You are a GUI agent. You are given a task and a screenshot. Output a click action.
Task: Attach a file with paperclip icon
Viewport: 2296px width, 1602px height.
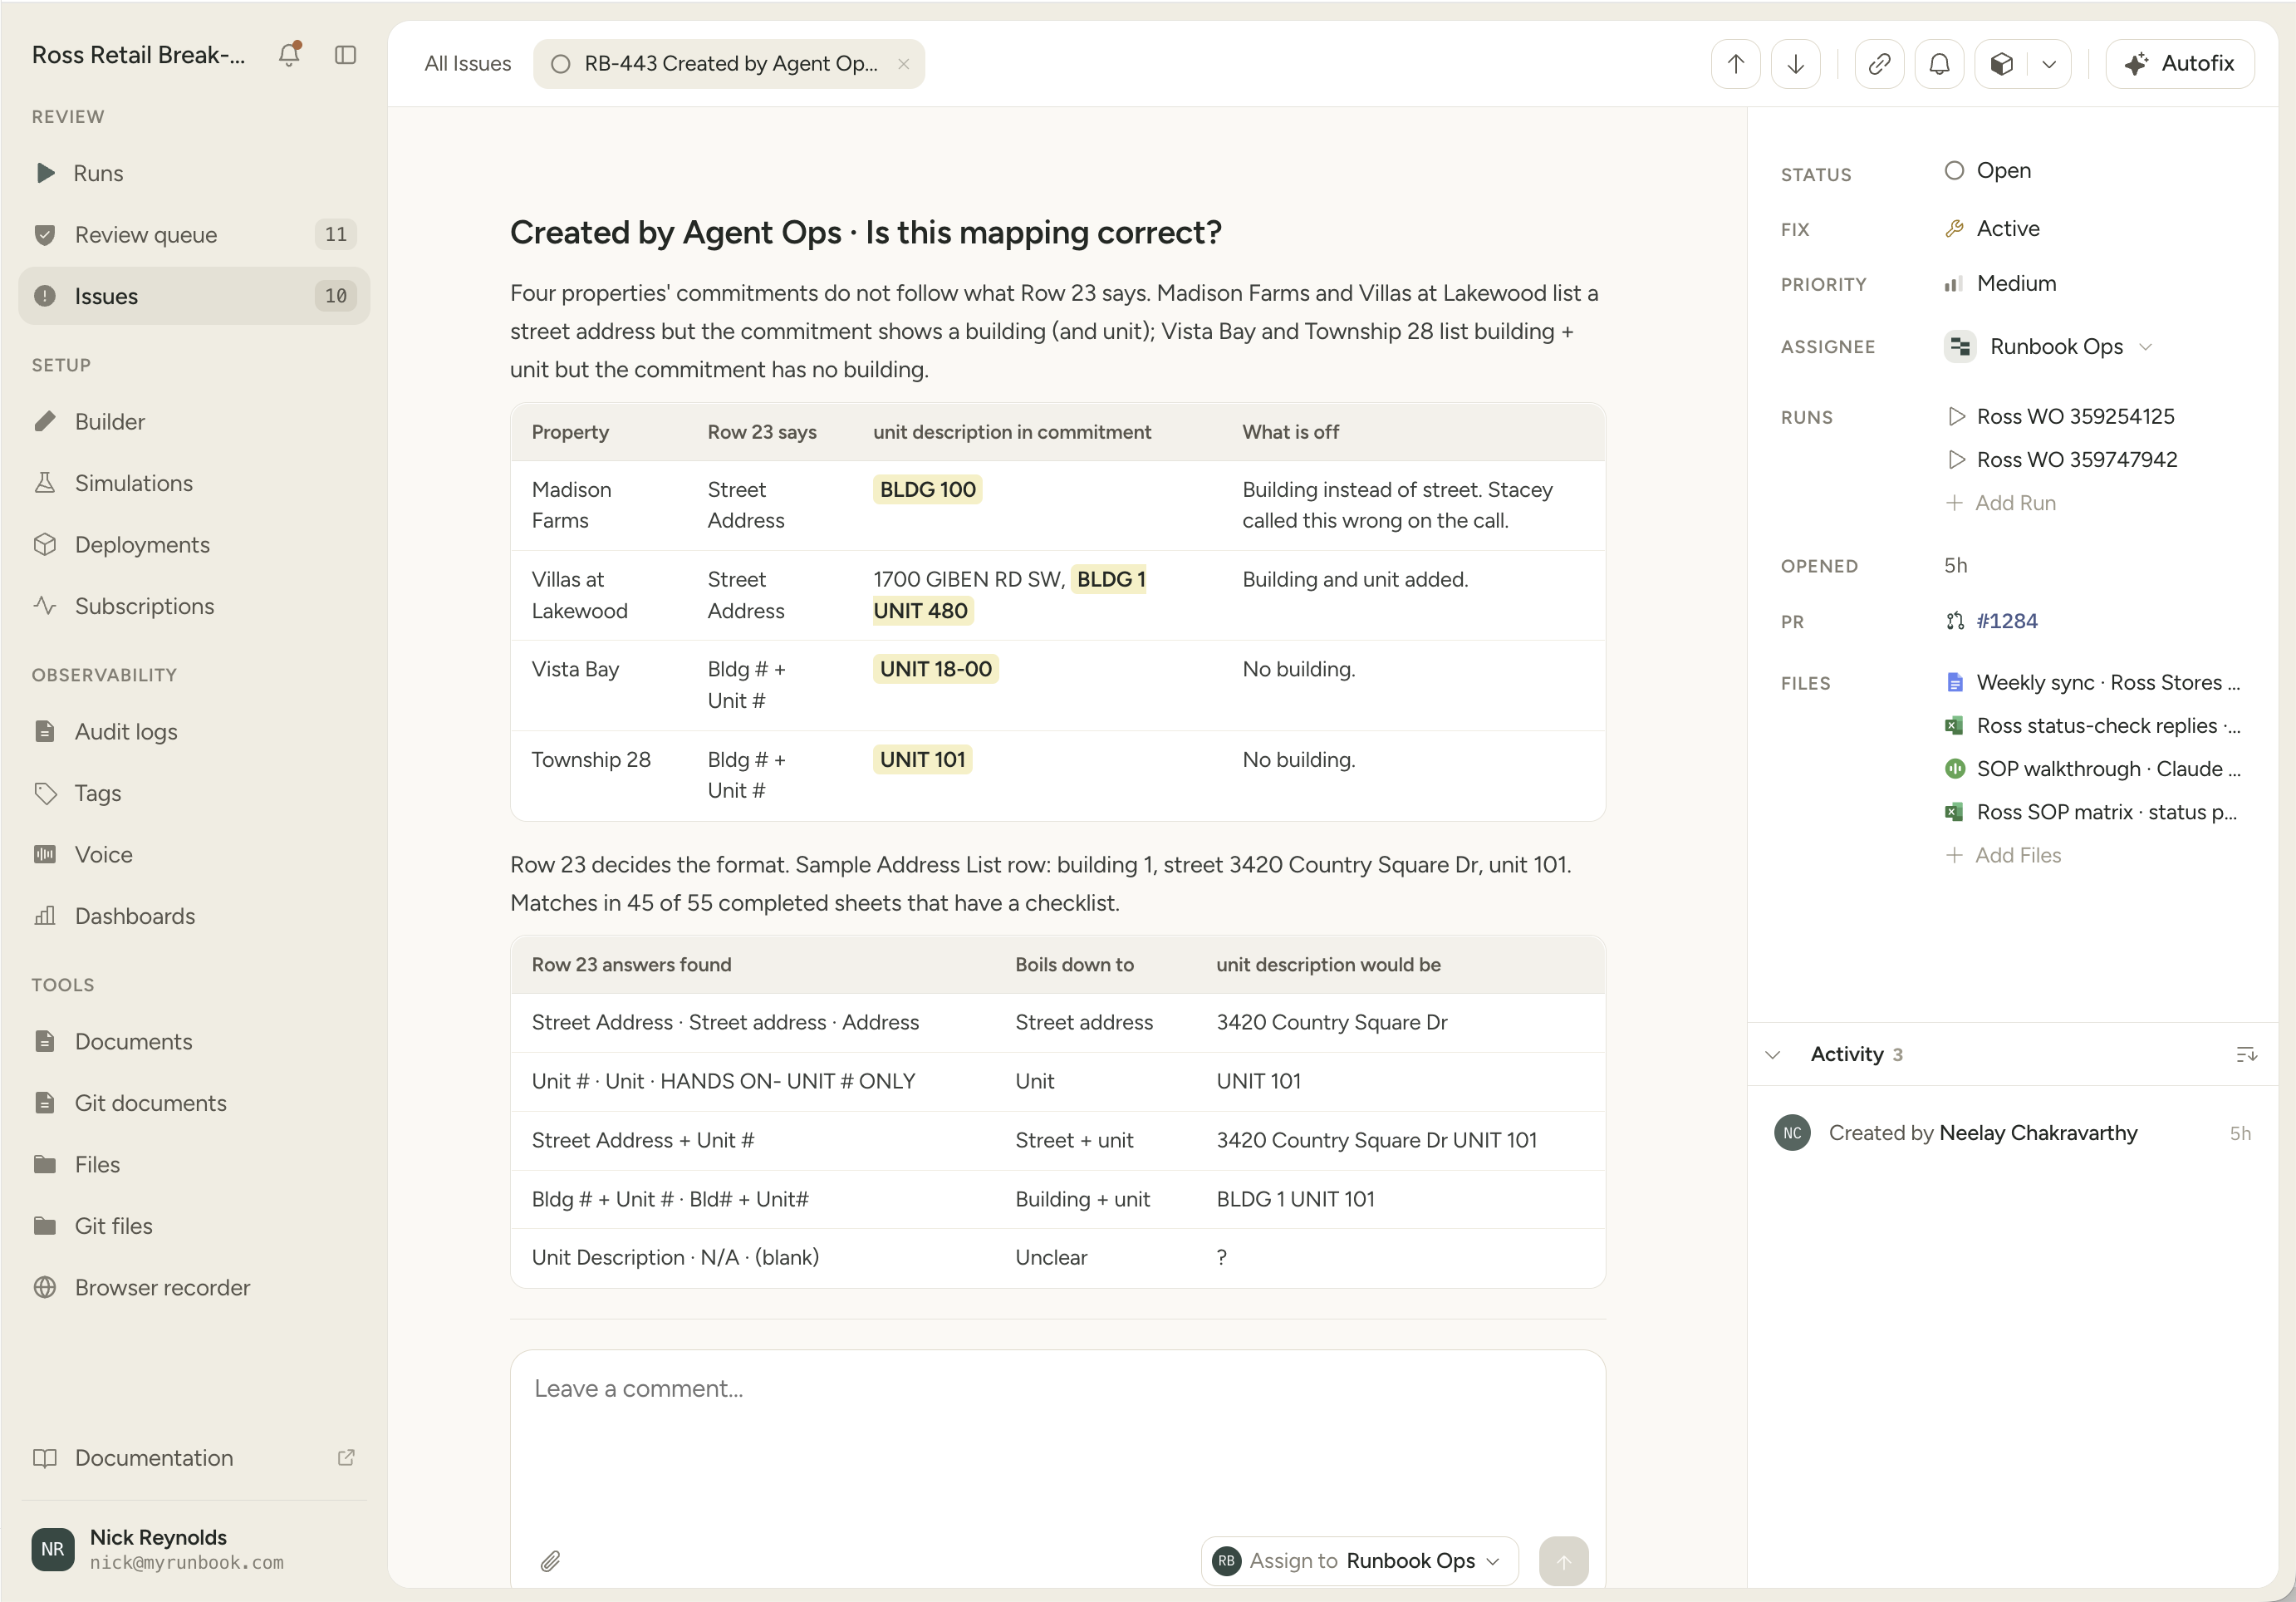550,1560
